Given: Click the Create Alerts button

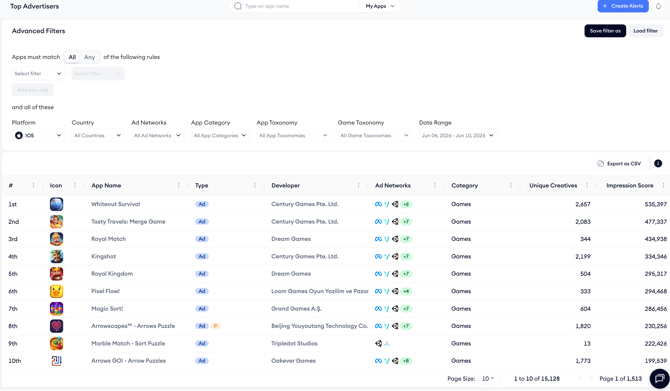Looking at the screenshot, I should 623,6.
